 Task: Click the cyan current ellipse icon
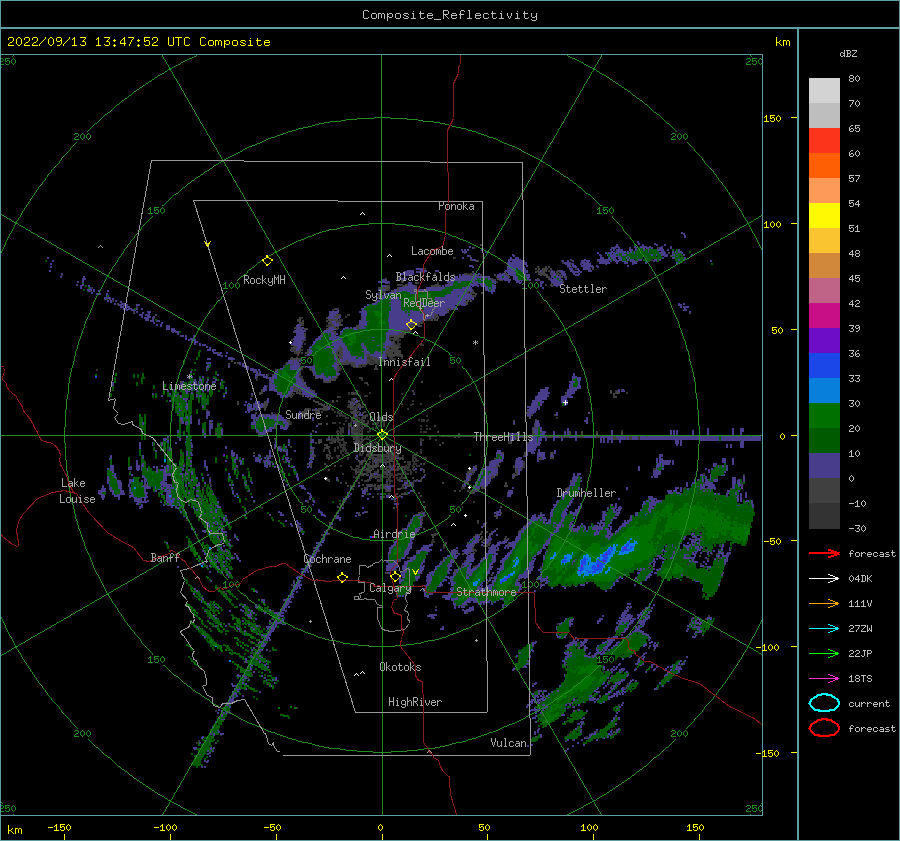click(824, 703)
